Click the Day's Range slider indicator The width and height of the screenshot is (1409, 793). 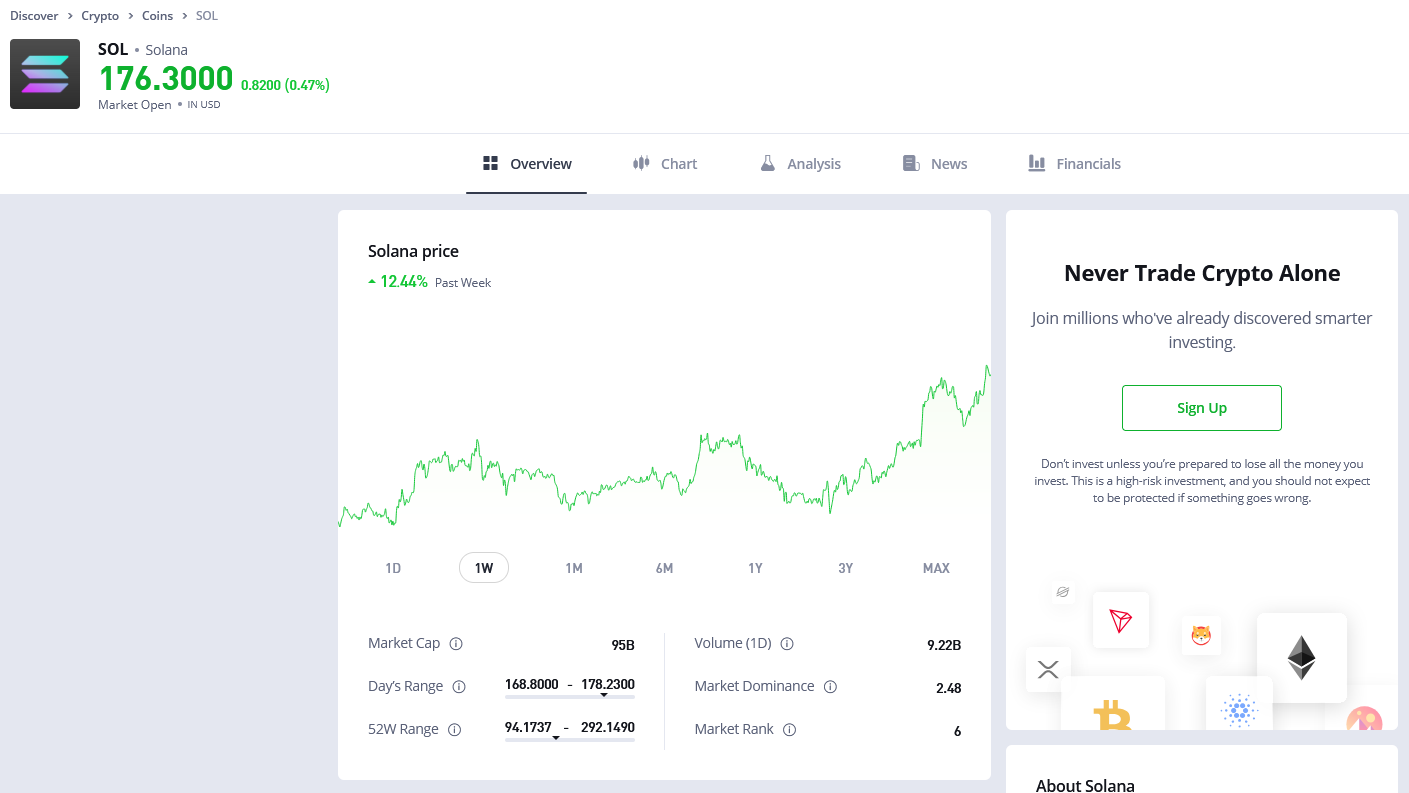(x=604, y=695)
